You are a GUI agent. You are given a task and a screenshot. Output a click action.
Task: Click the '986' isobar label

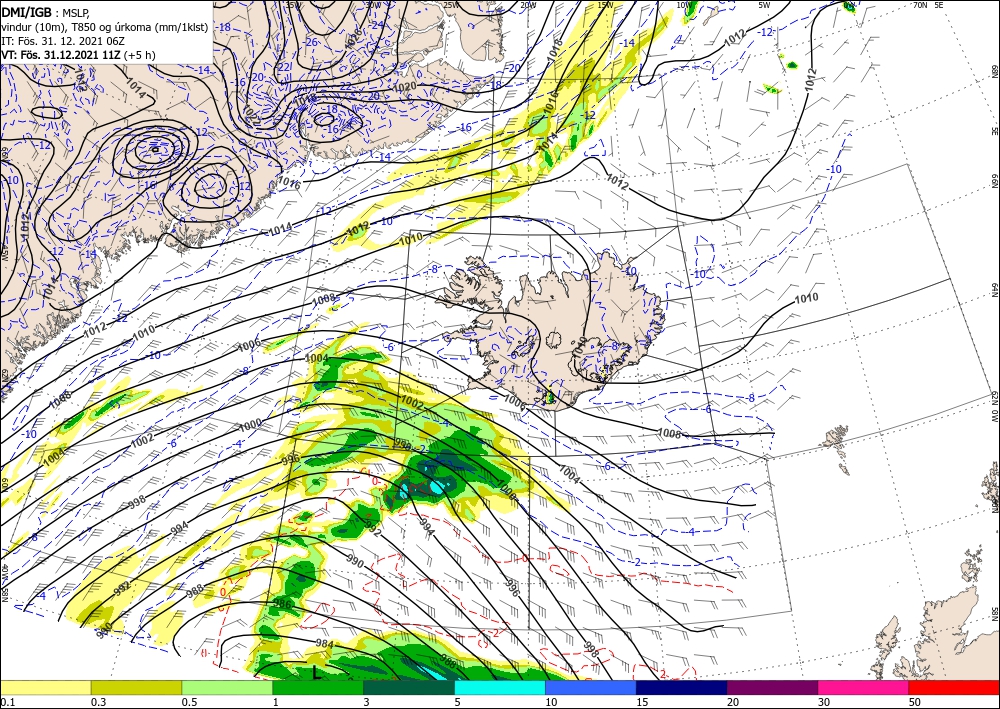coord(283,603)
